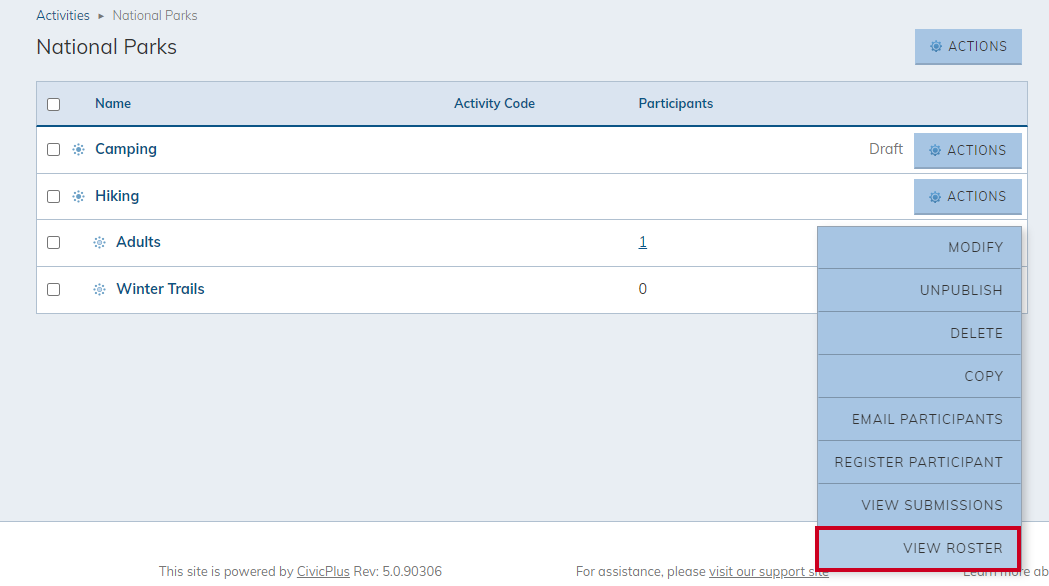Go to Activities breadcrumb link
The height and width of the screenshot is (586, 1049).
click(63, 16)
